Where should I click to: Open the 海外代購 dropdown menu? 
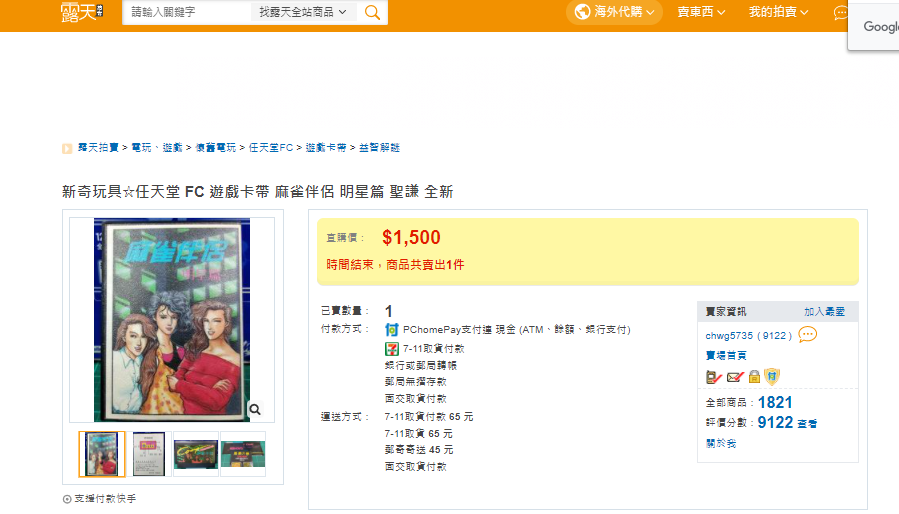pyautogui.click(x=614, y=12)
